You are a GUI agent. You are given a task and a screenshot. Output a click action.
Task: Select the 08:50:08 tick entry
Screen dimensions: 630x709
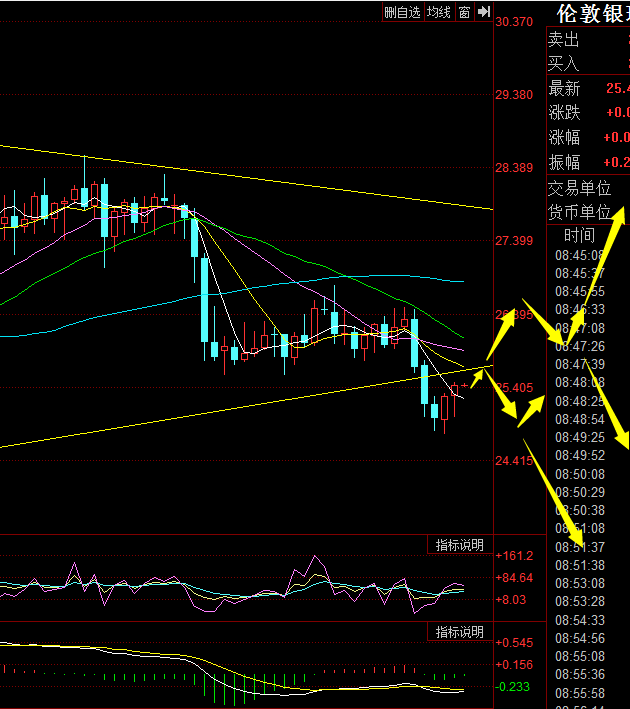579,474
